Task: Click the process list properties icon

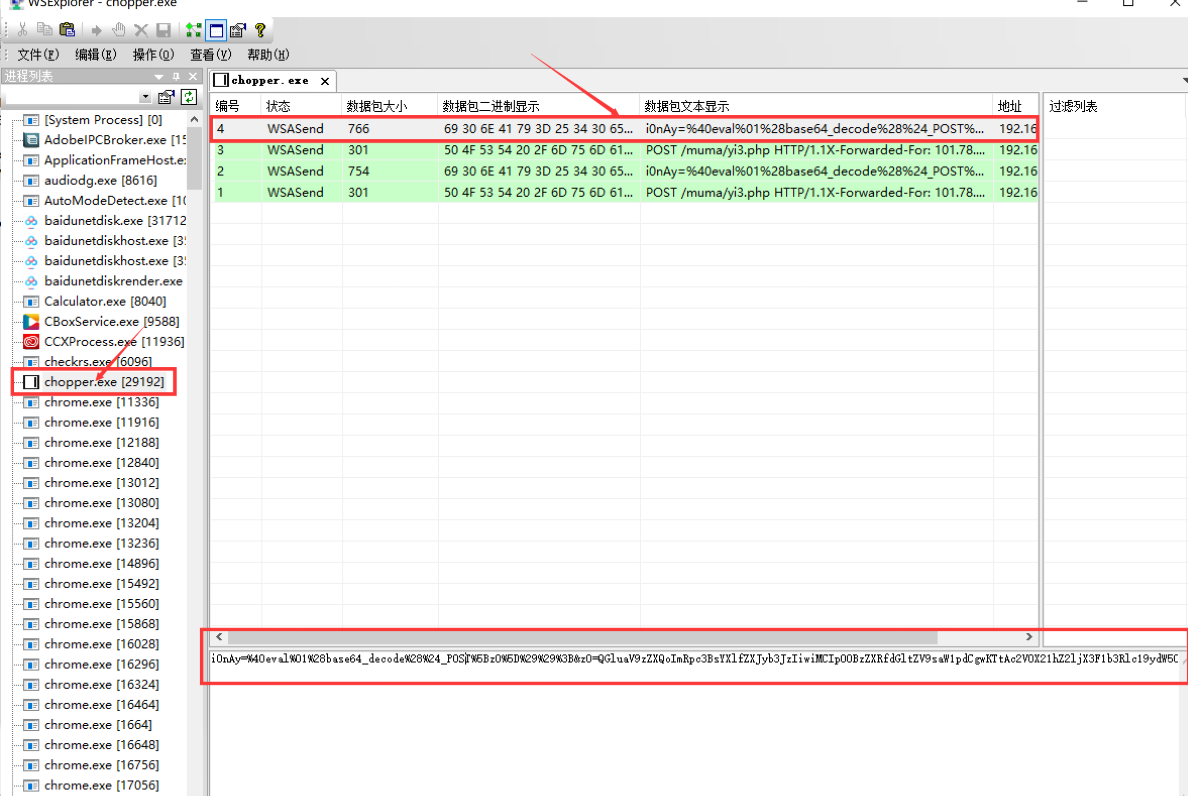Action: click(166, 97)
